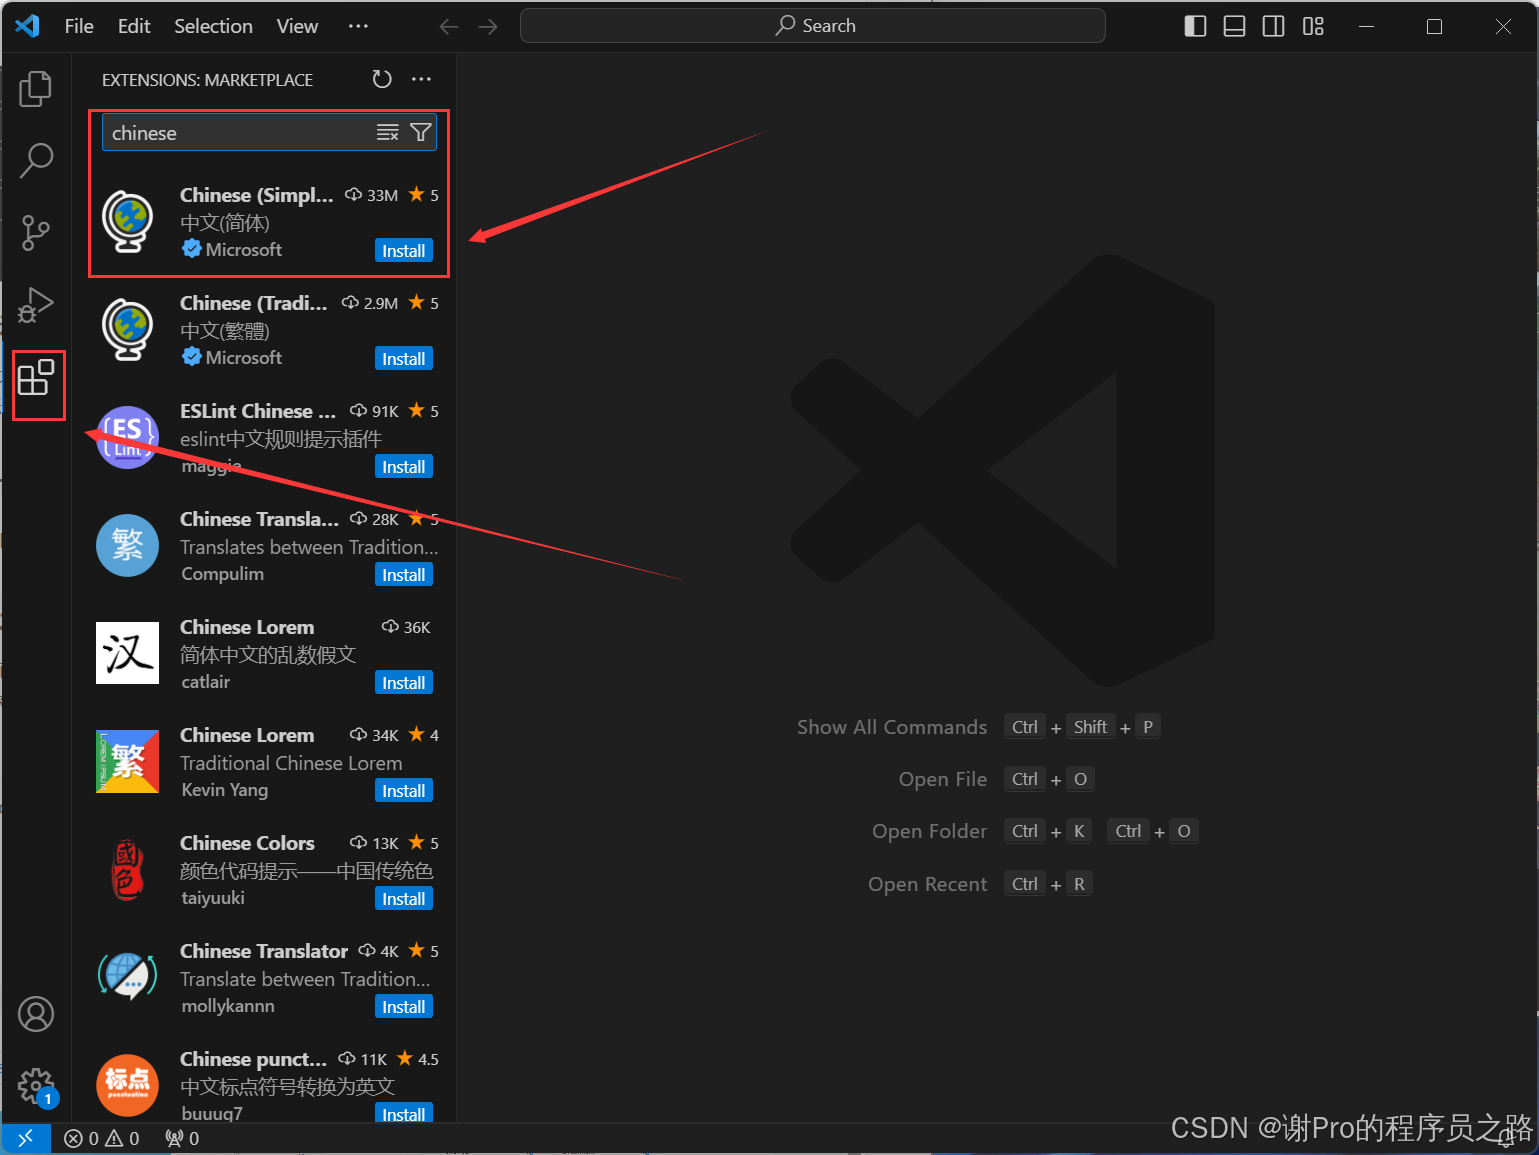The height and width of the screenshot is (1155, 1539).
Task: Click the command center Search box
Action: coord(812,26)
